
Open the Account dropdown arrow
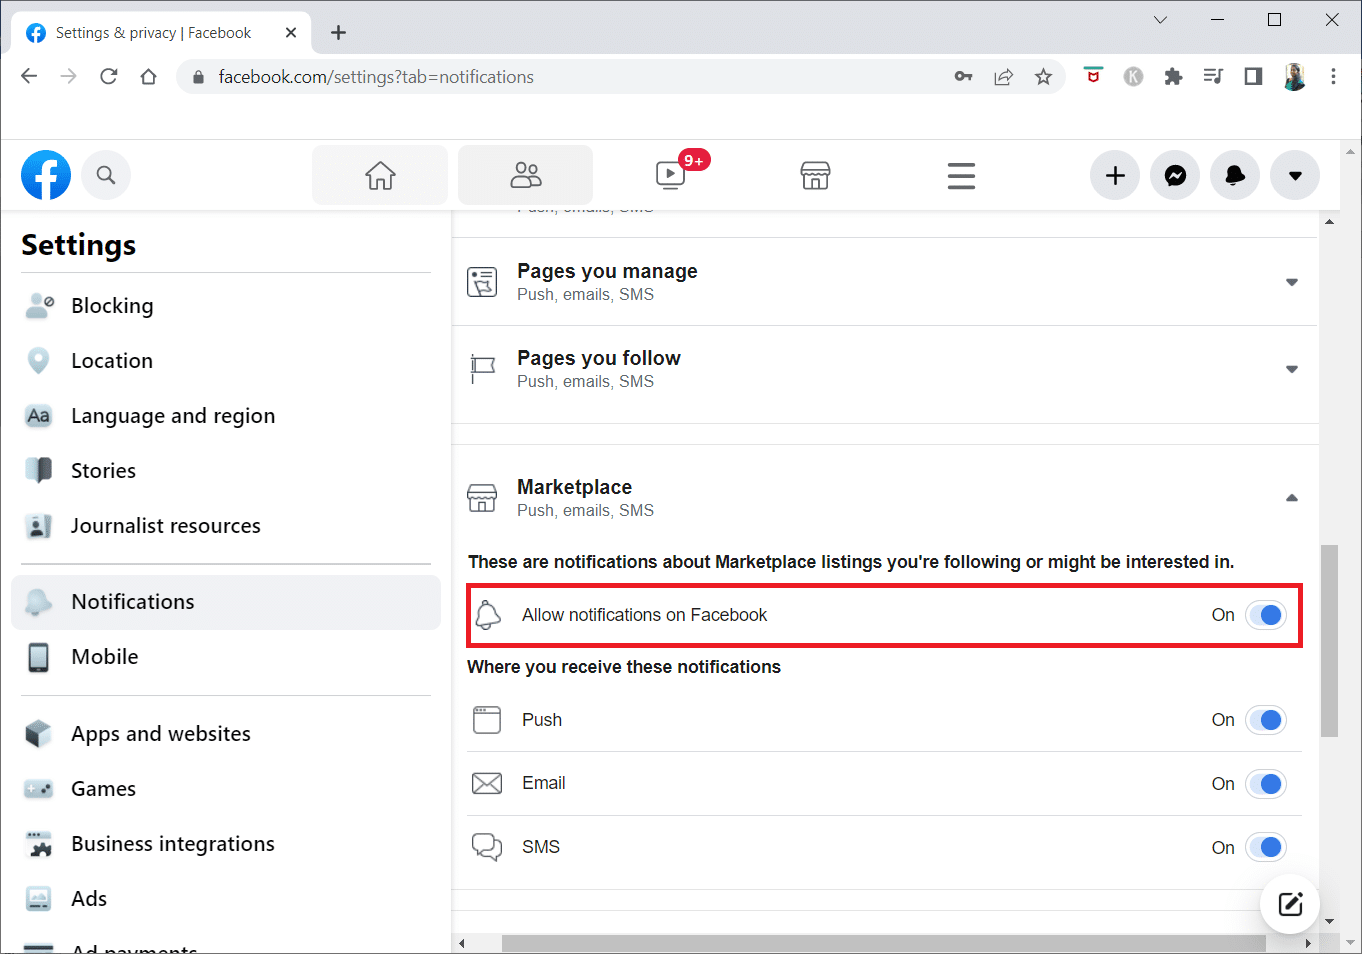point(1295,176)
